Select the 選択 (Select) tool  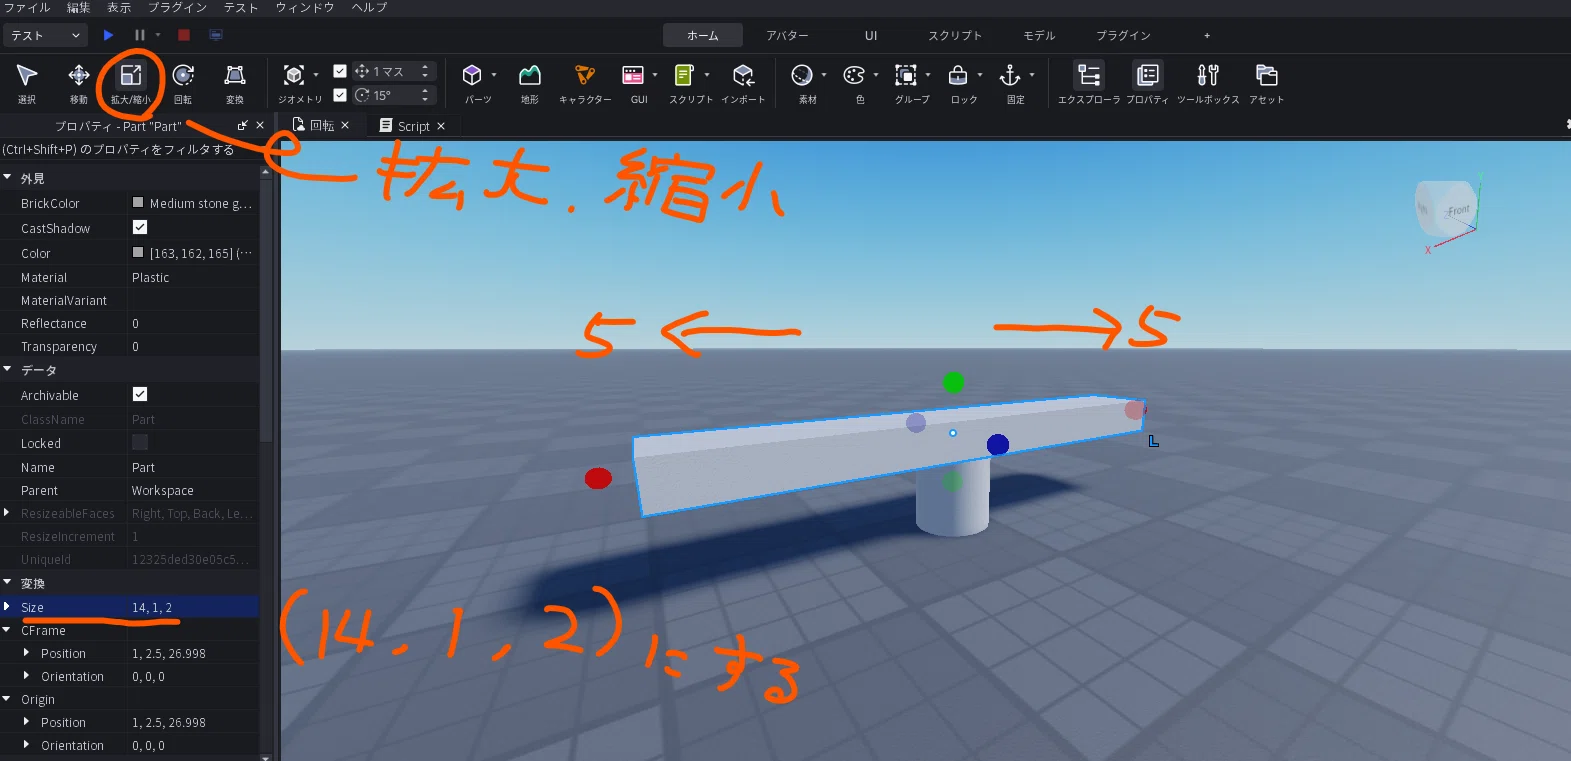pyautogui.click(x=27, y=83)
